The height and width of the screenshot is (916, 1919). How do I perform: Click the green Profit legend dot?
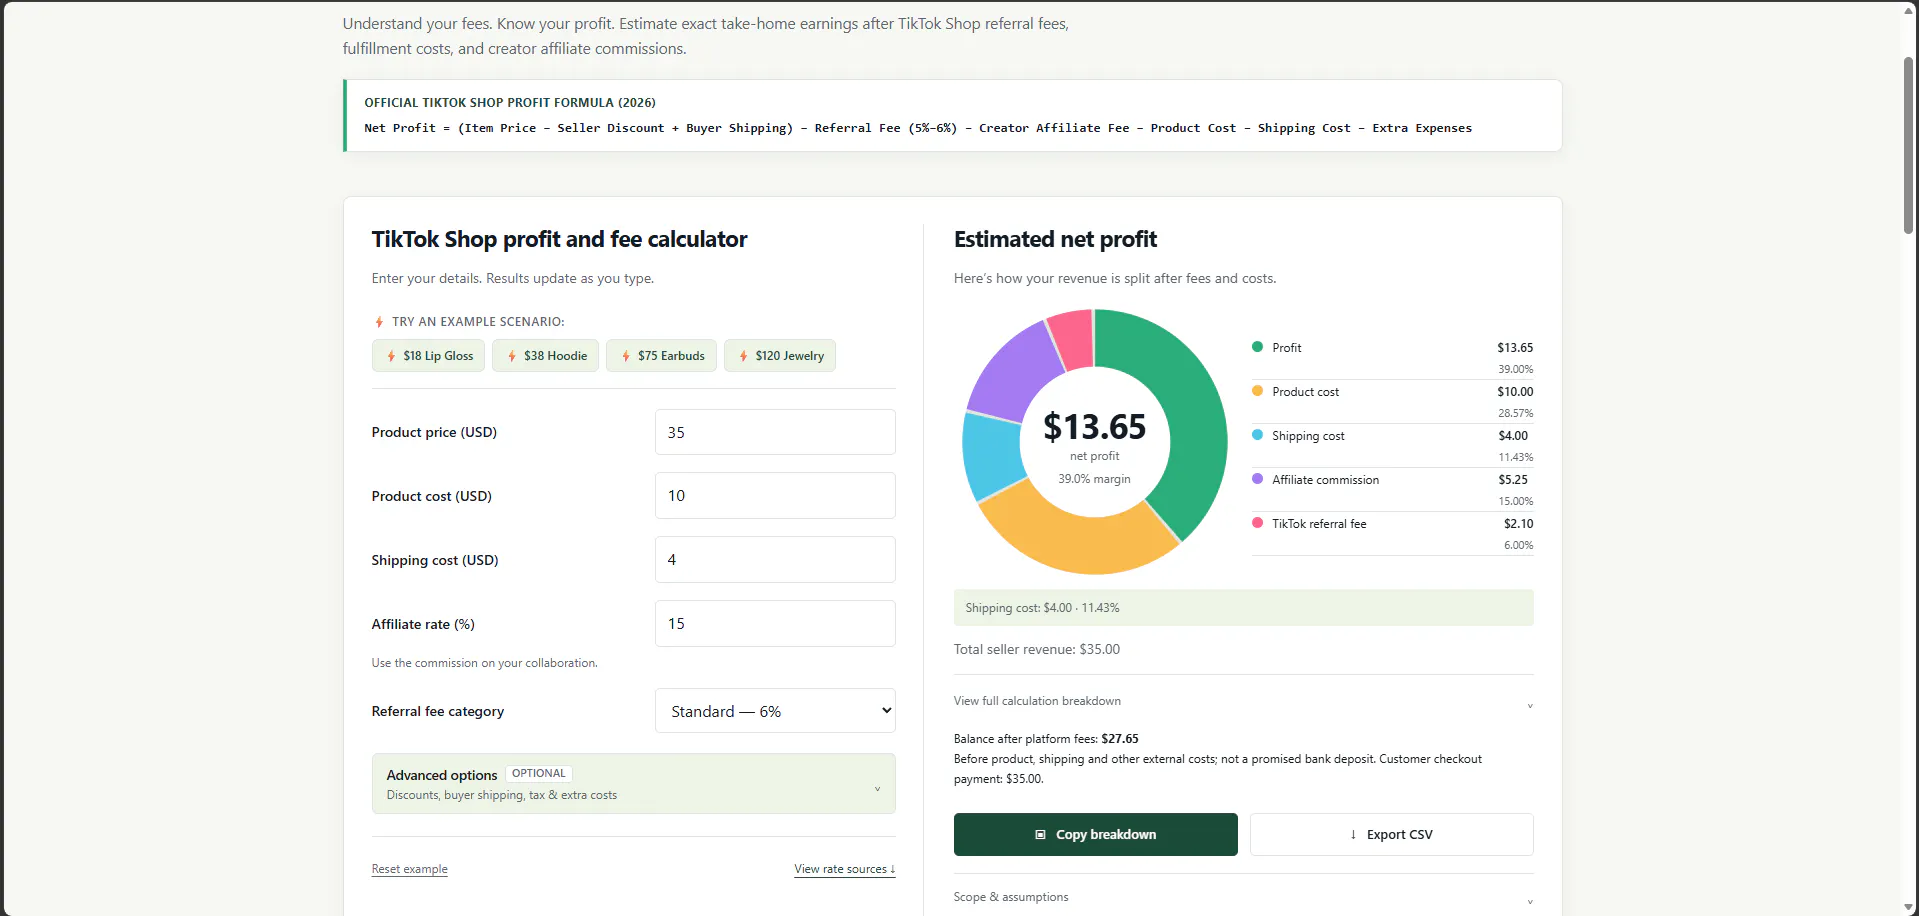1257,347
